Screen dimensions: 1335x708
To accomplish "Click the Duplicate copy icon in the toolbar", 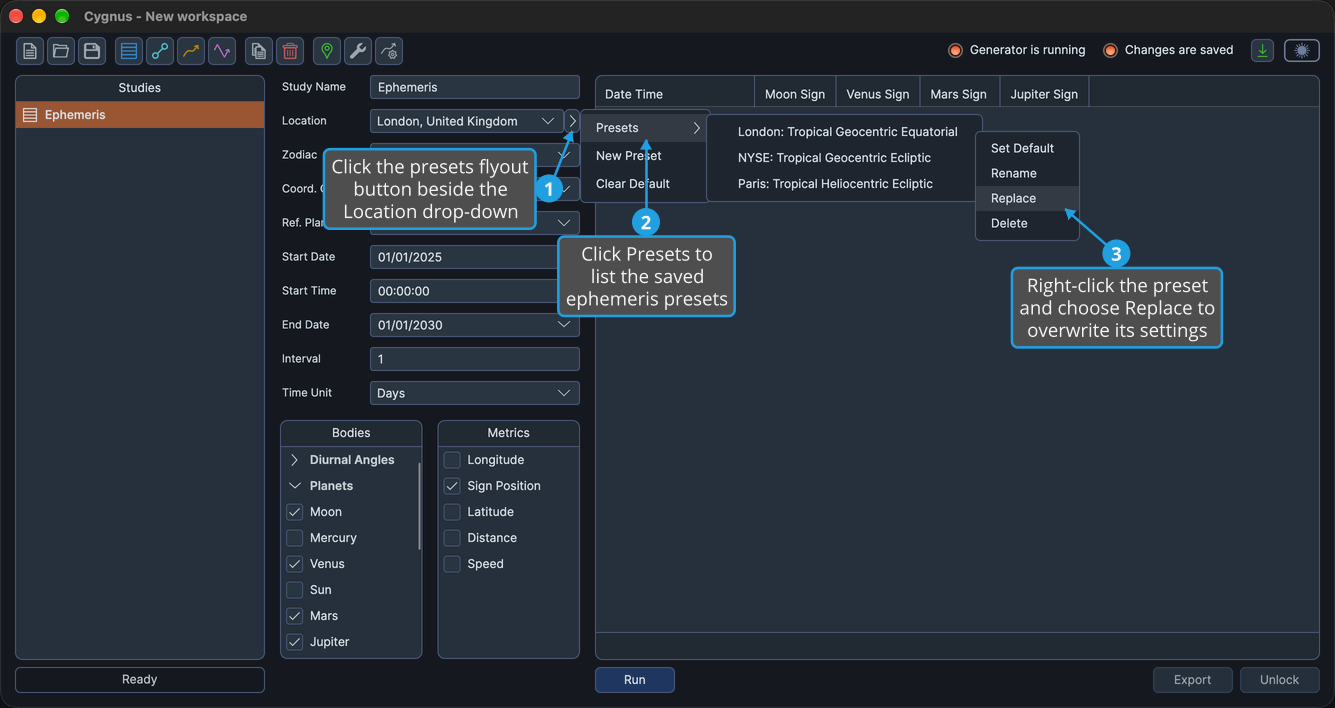I will 259,51.
